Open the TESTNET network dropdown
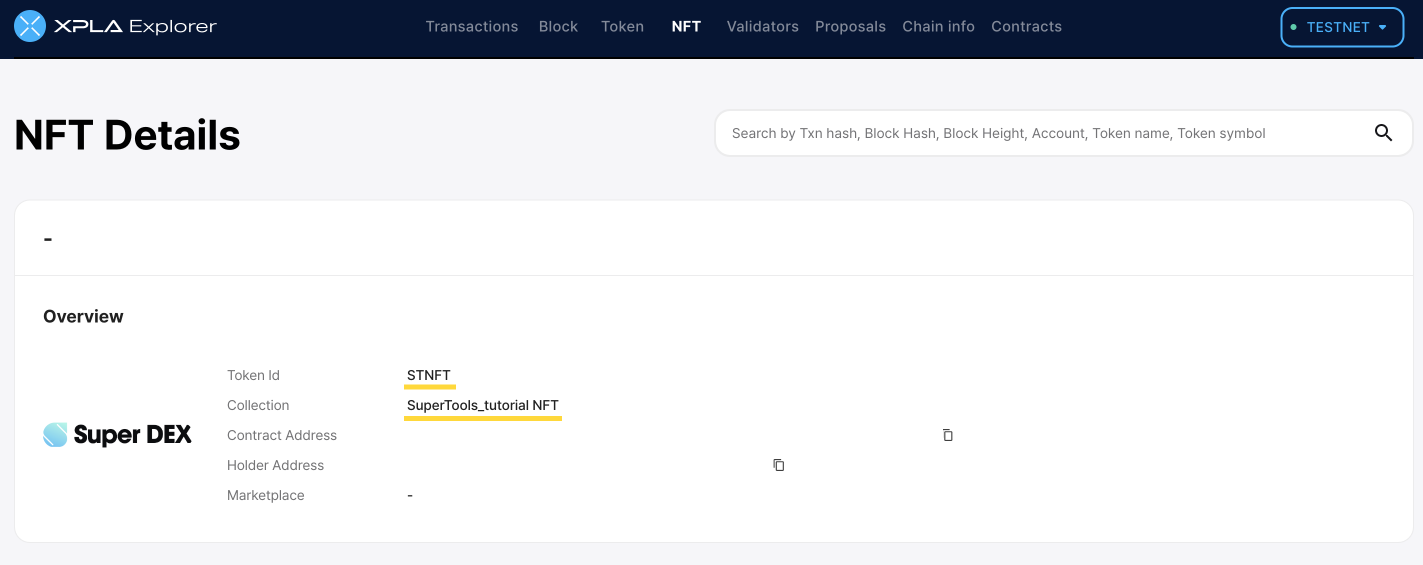Image resolution: width=1423 pixels, height=565 pixels. click(x=1342, y=27)
